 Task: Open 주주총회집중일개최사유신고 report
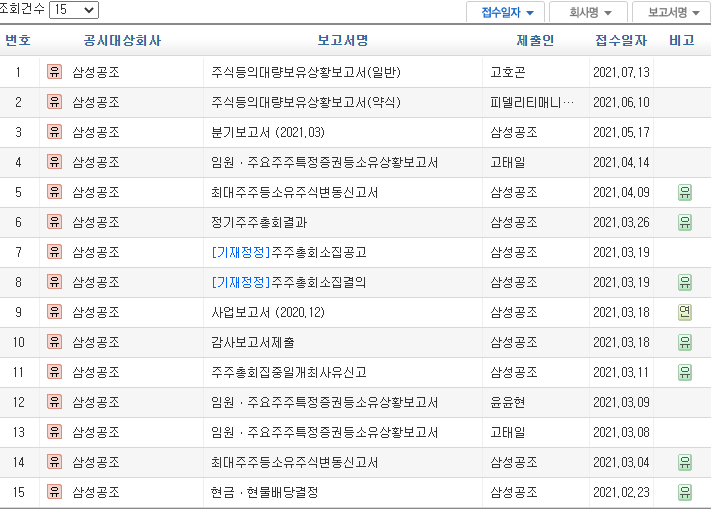pos(289,373)
